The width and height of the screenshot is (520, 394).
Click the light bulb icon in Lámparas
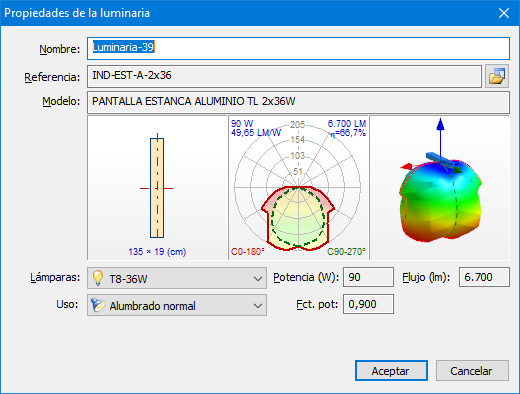(x=97, y=278)
